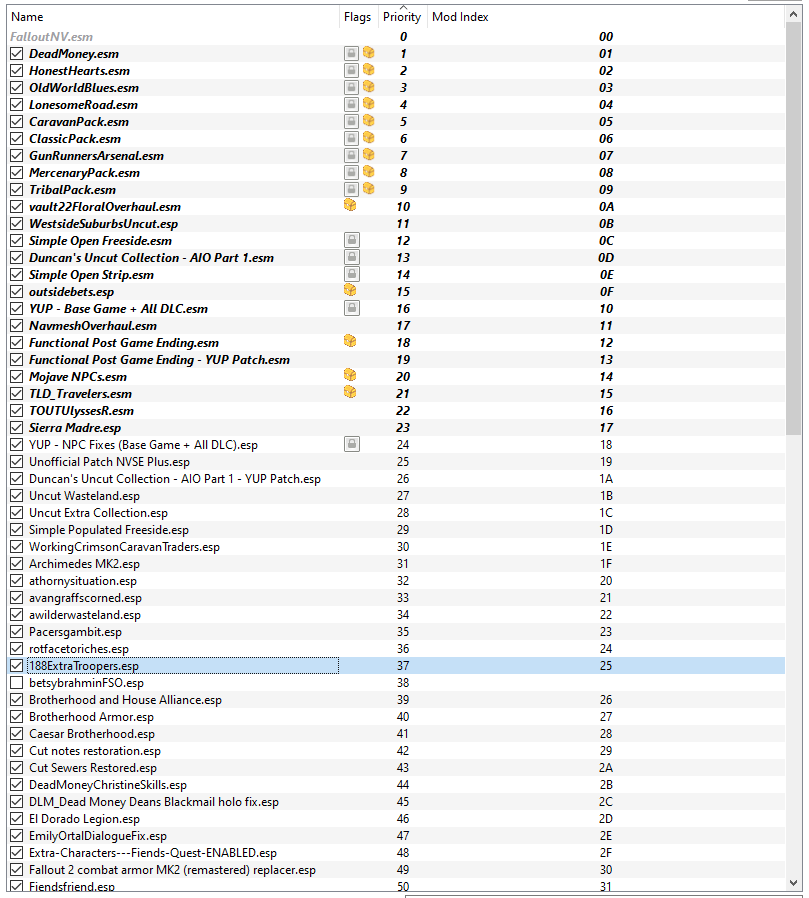Click lock icon for YUP - Base Game + All DLC.esm
The height and width of the screenshot is (898, 809).
coord(352,309)
